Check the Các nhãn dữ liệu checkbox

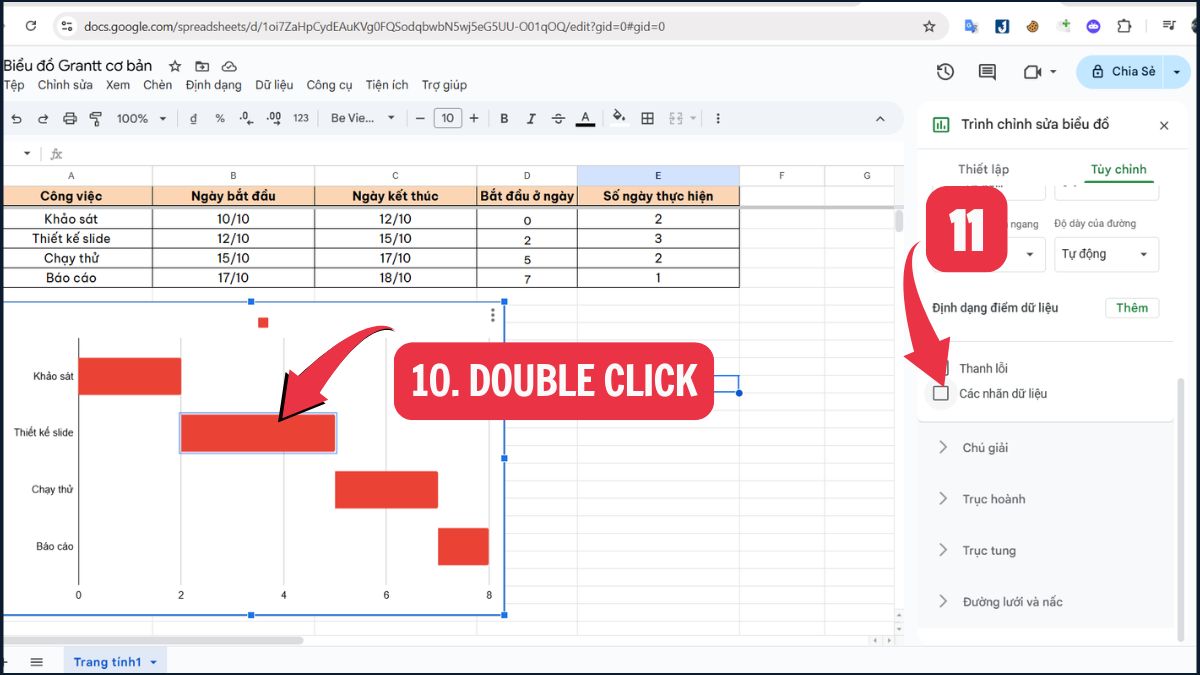click(940, 393)
